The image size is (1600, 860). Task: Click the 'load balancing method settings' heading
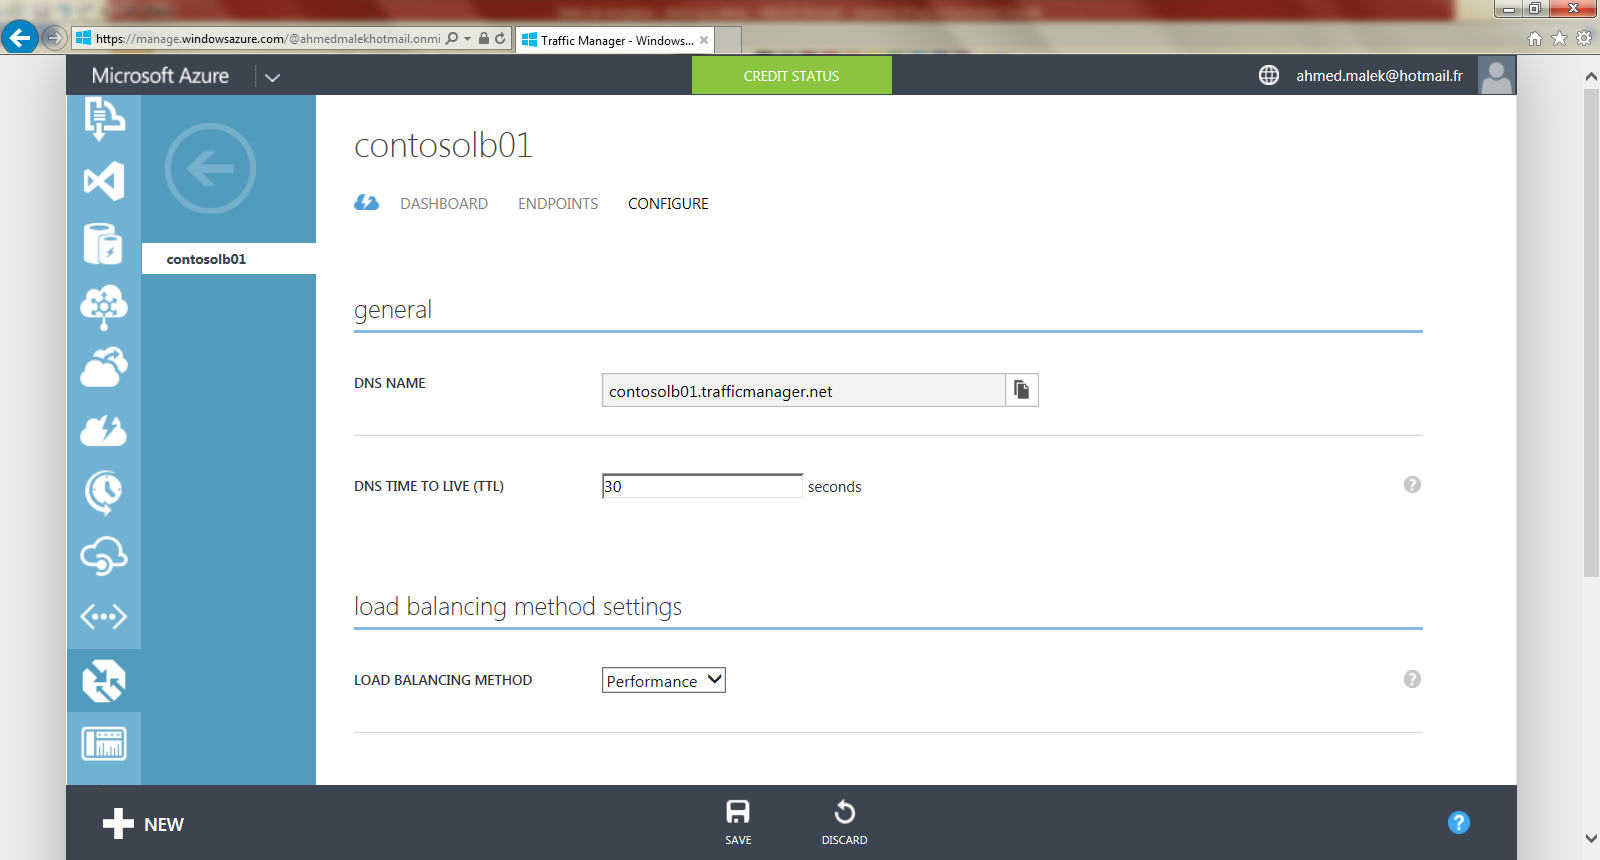(518, 607)
